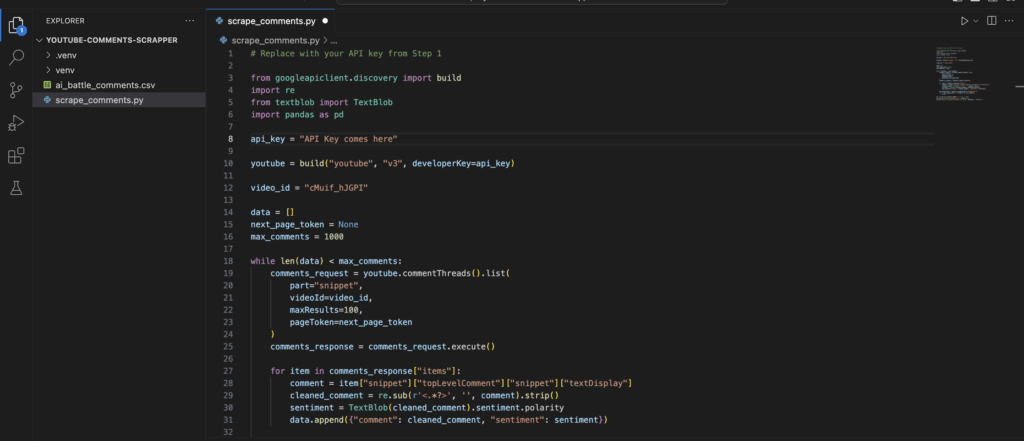Click 'googleapiclient.discovery' in the import line

336,78
